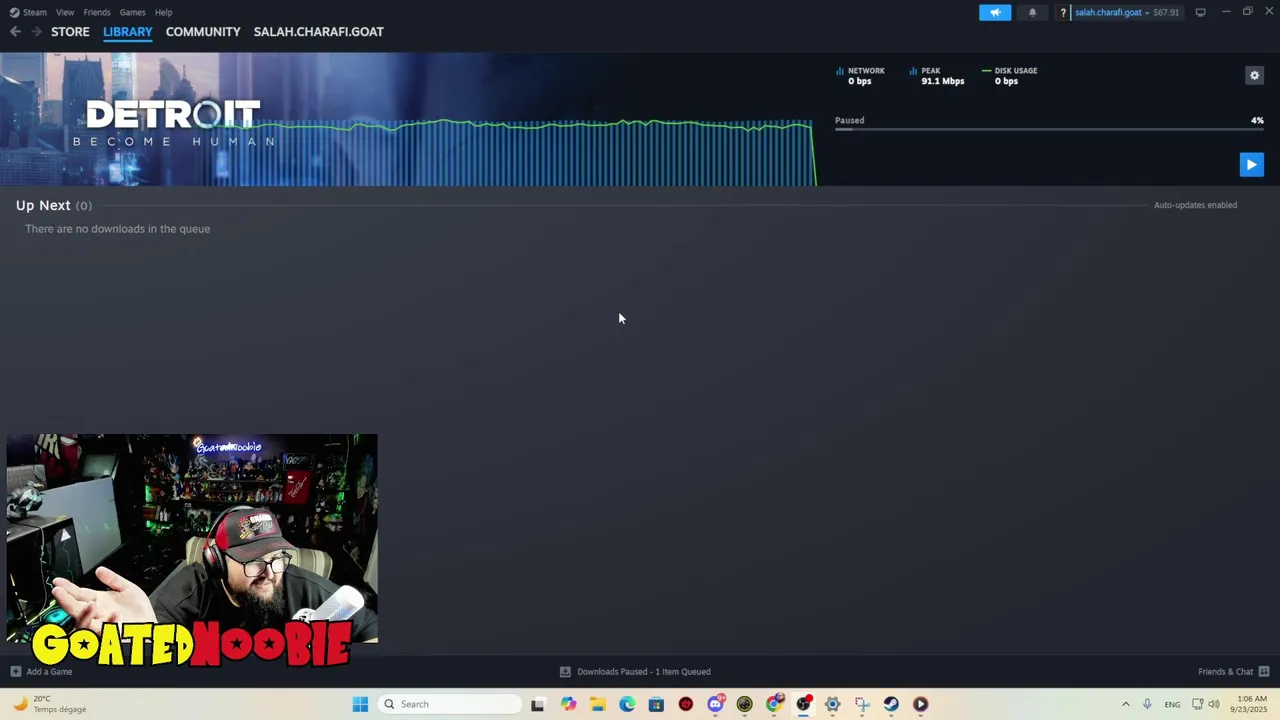Image resolution: width=1280 pixels, height=720 pixels.
Task: Open Windows Settings gear in taskbar
Action: [832, 704]
